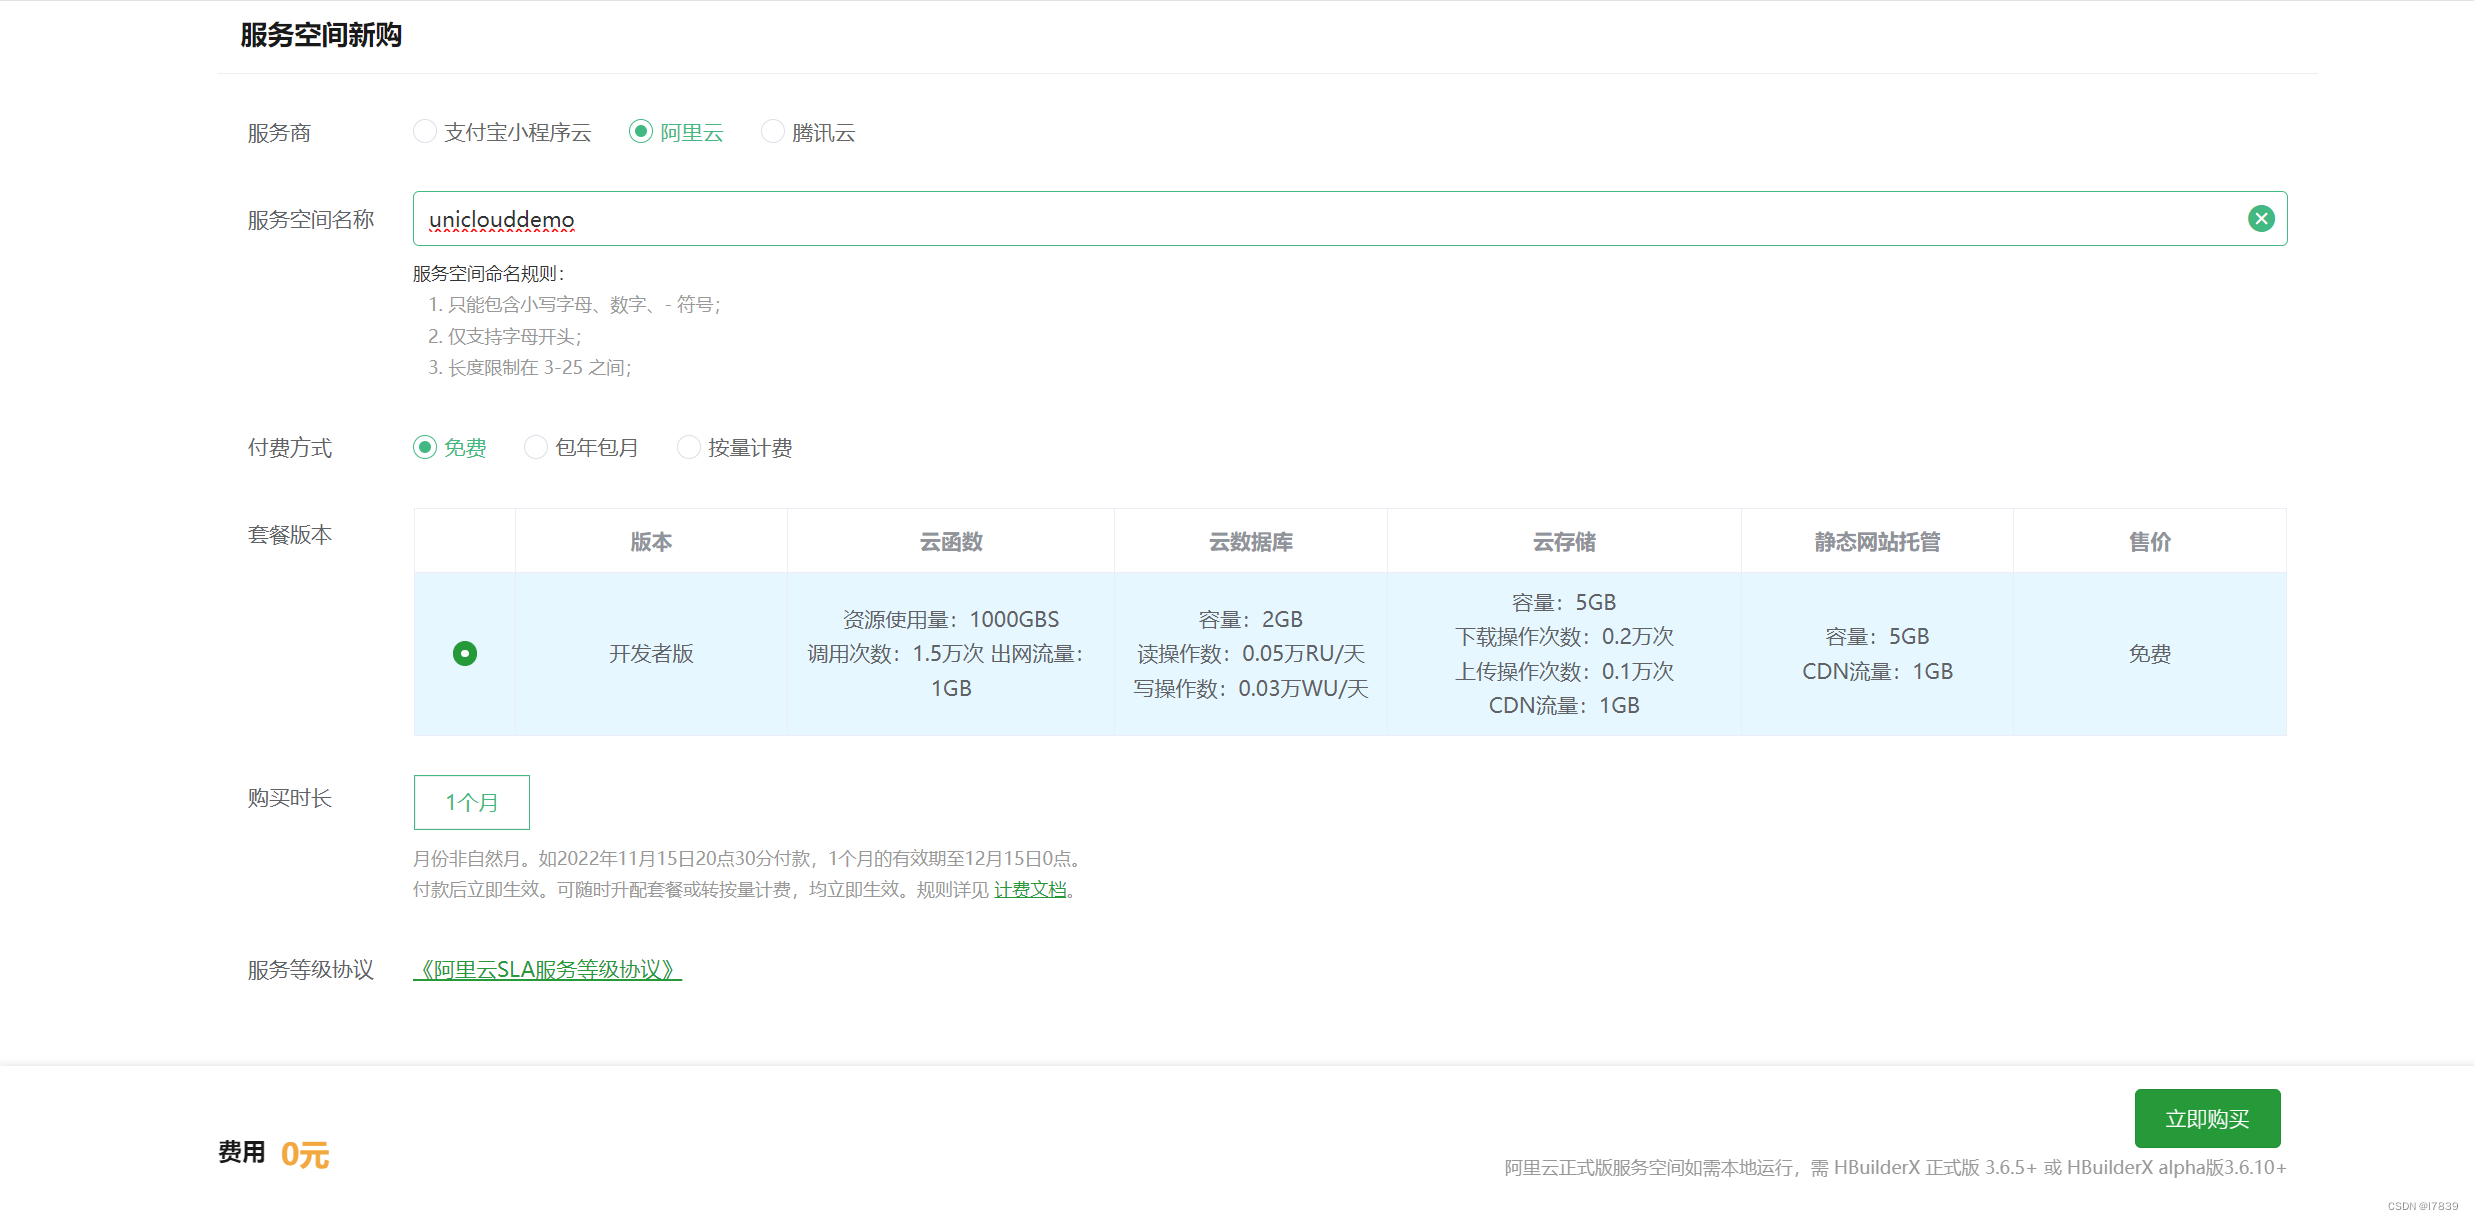The width and height of the screenshot is (2474, 1220).
Task: Choose 包年包月 payment option
Action: click(536, 447)
